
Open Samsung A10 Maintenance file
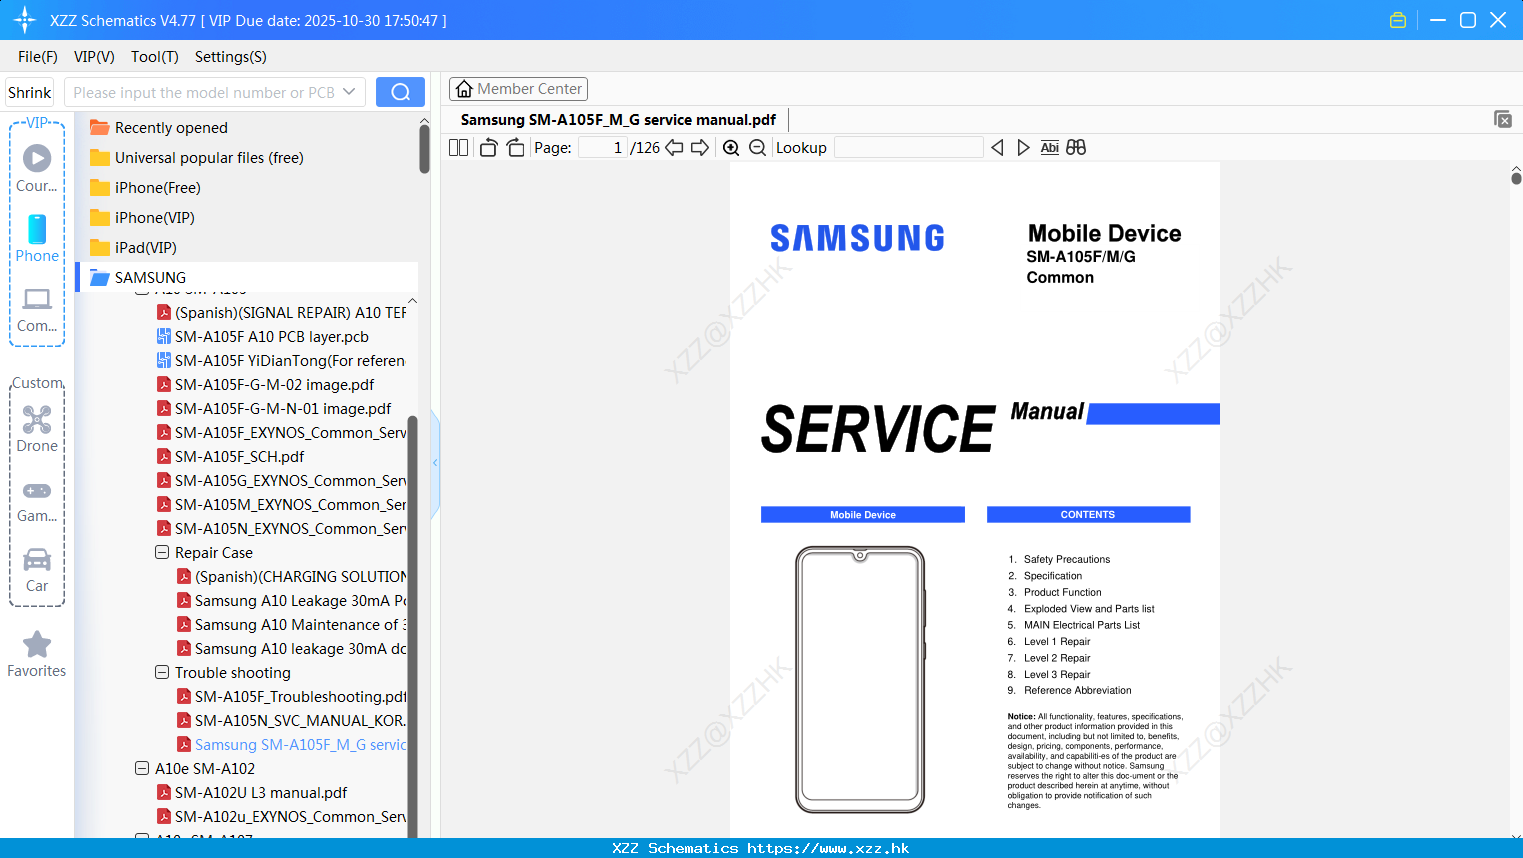tap(301, 624)
